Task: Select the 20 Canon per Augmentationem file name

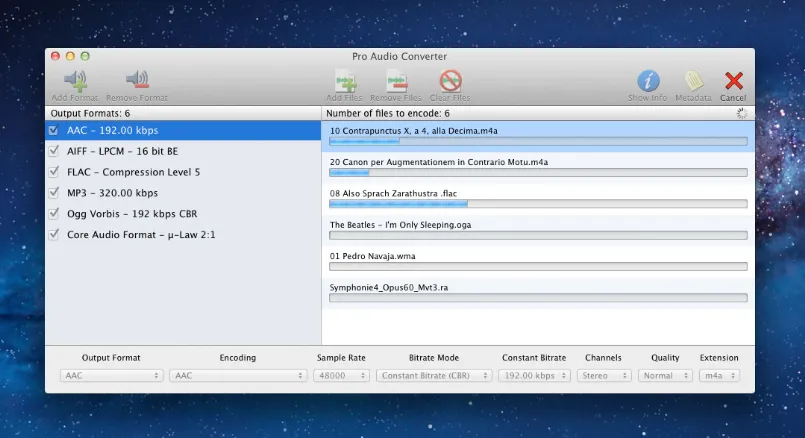Action: [x=439, y=162]
